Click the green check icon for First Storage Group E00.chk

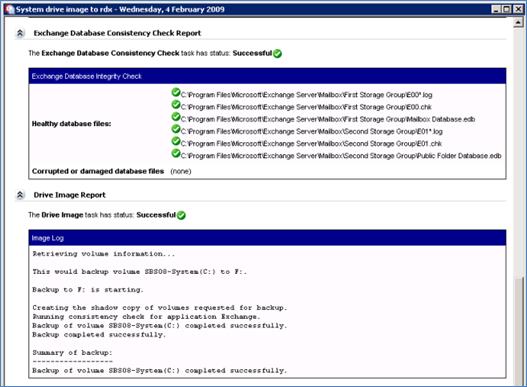tap(176, 105)
